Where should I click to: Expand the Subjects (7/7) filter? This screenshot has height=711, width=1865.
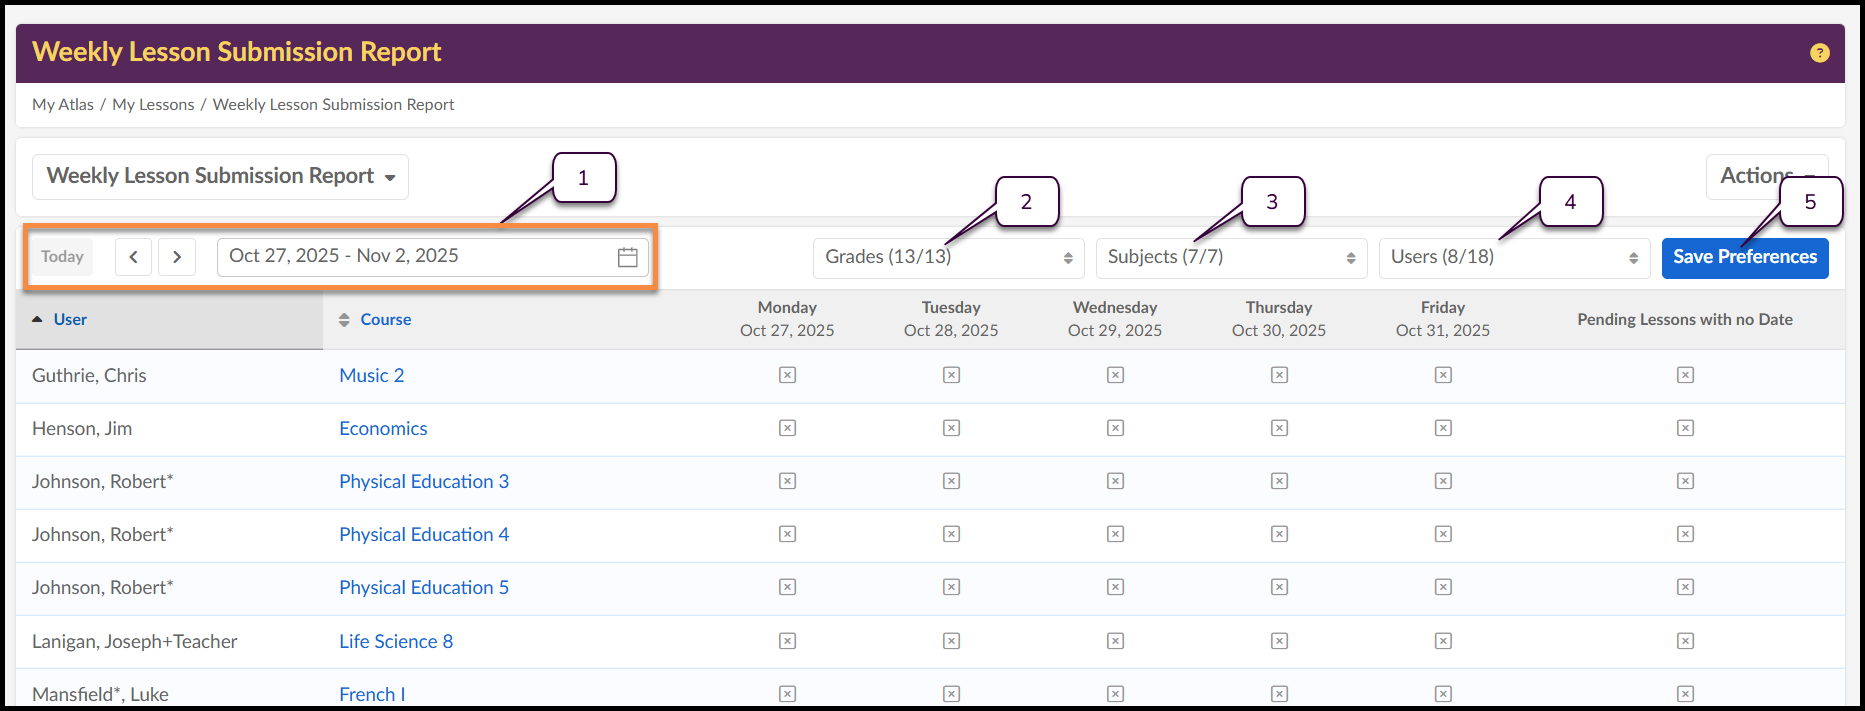(1230, 257)
